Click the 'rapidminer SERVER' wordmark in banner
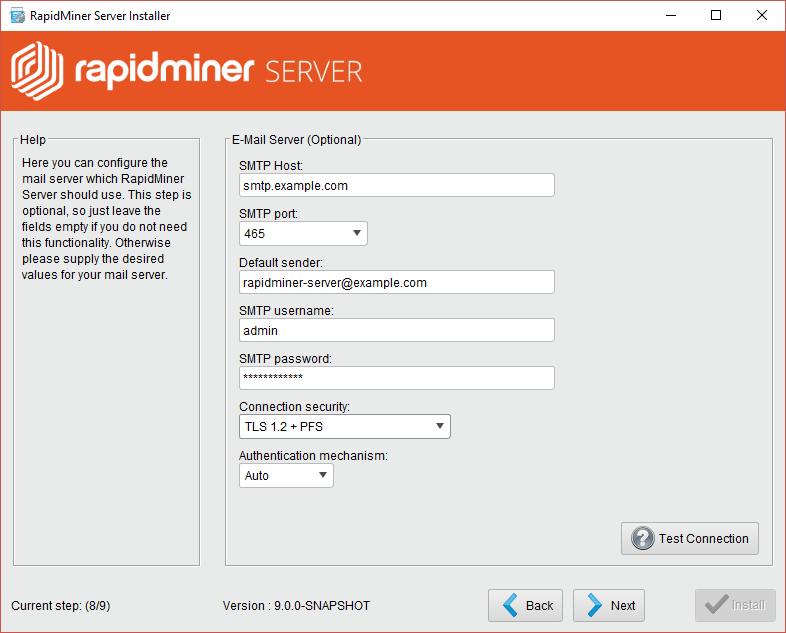 [218, 71]
